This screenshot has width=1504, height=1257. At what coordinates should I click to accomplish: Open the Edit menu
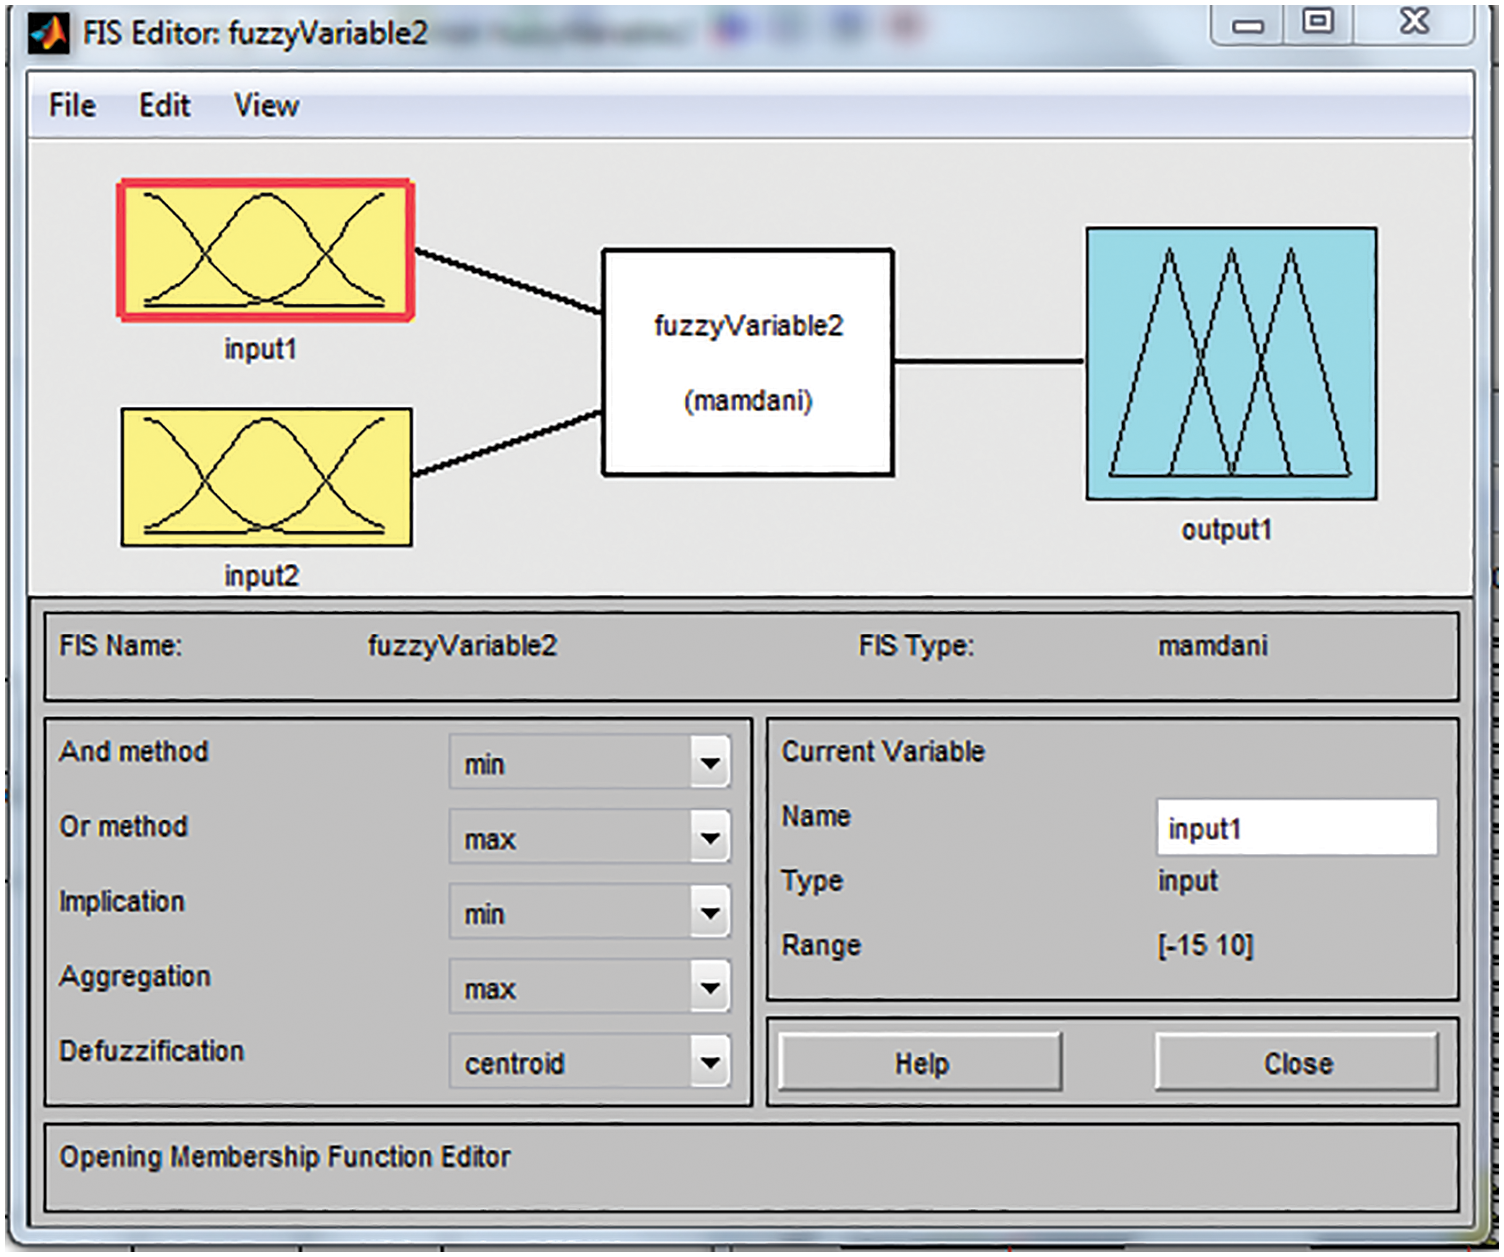click(x=164, y=105)
